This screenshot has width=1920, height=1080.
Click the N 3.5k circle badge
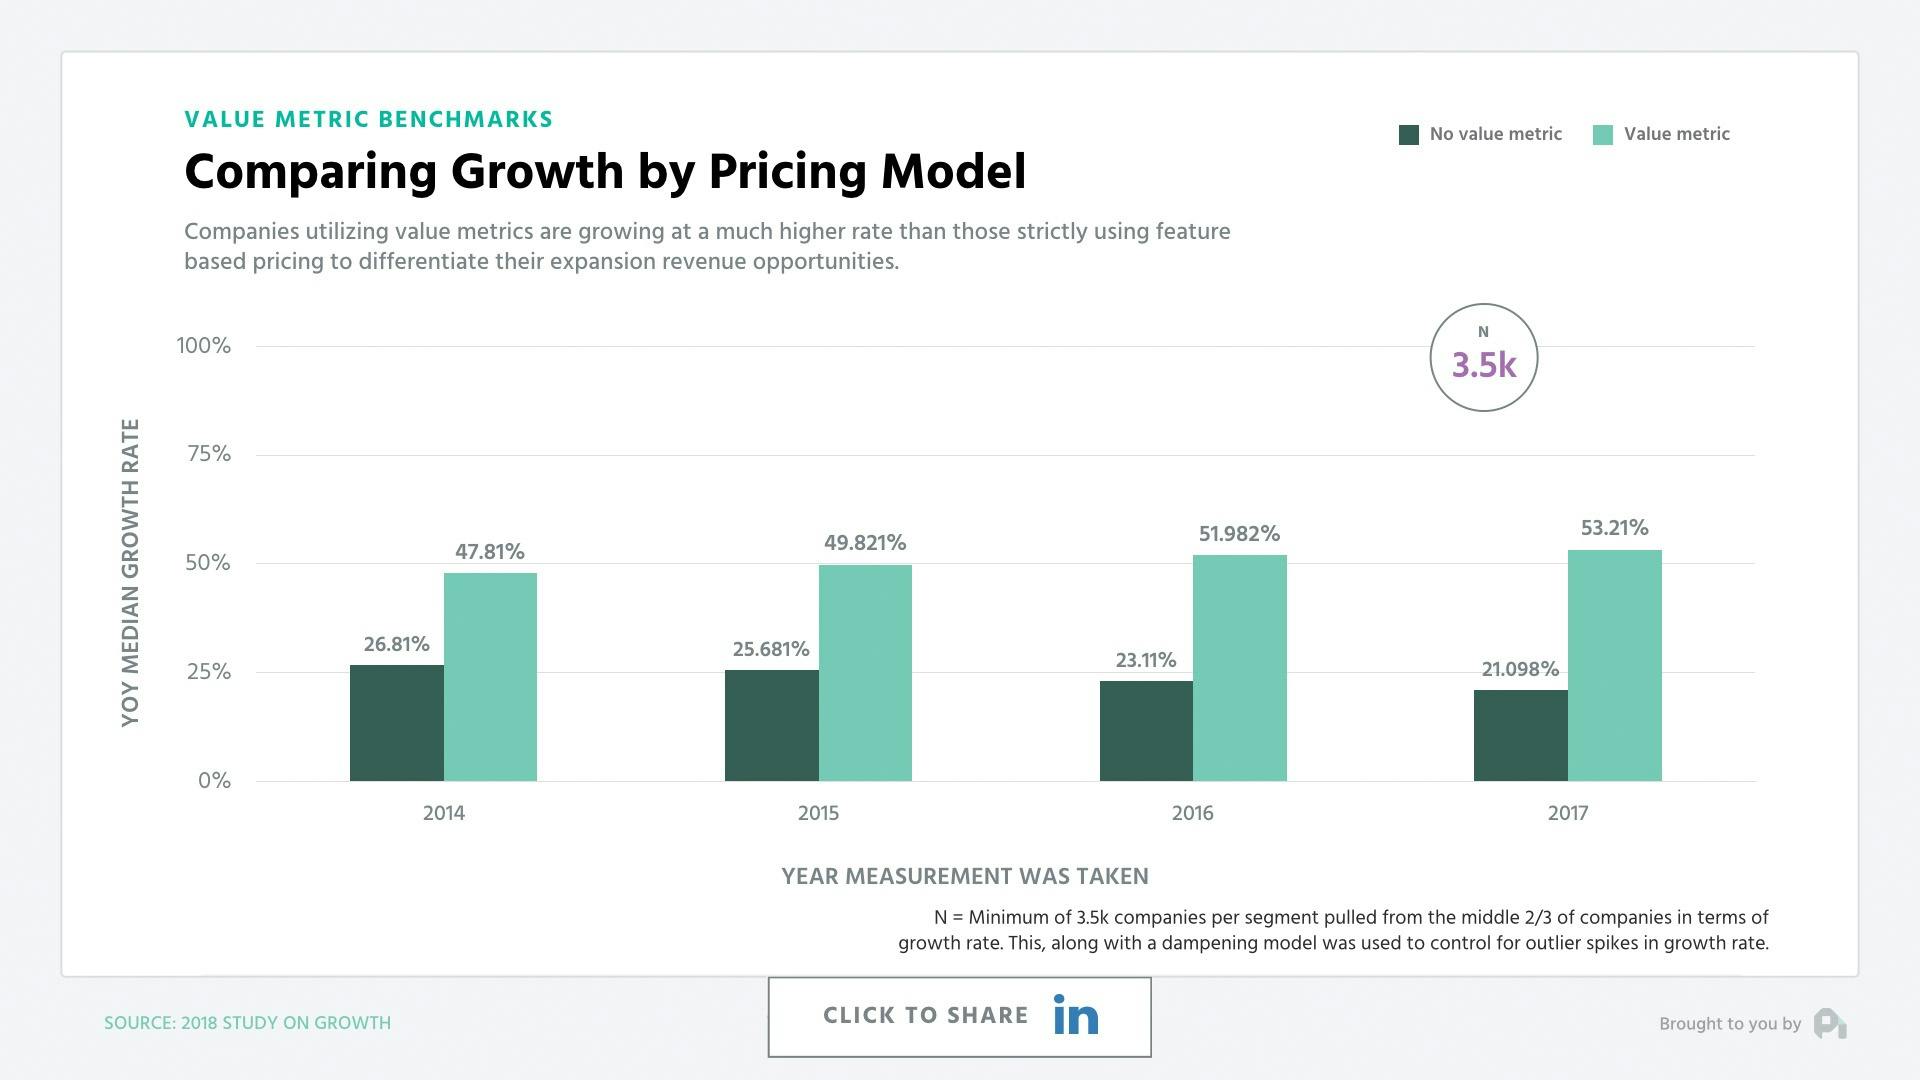[1483, 356]
